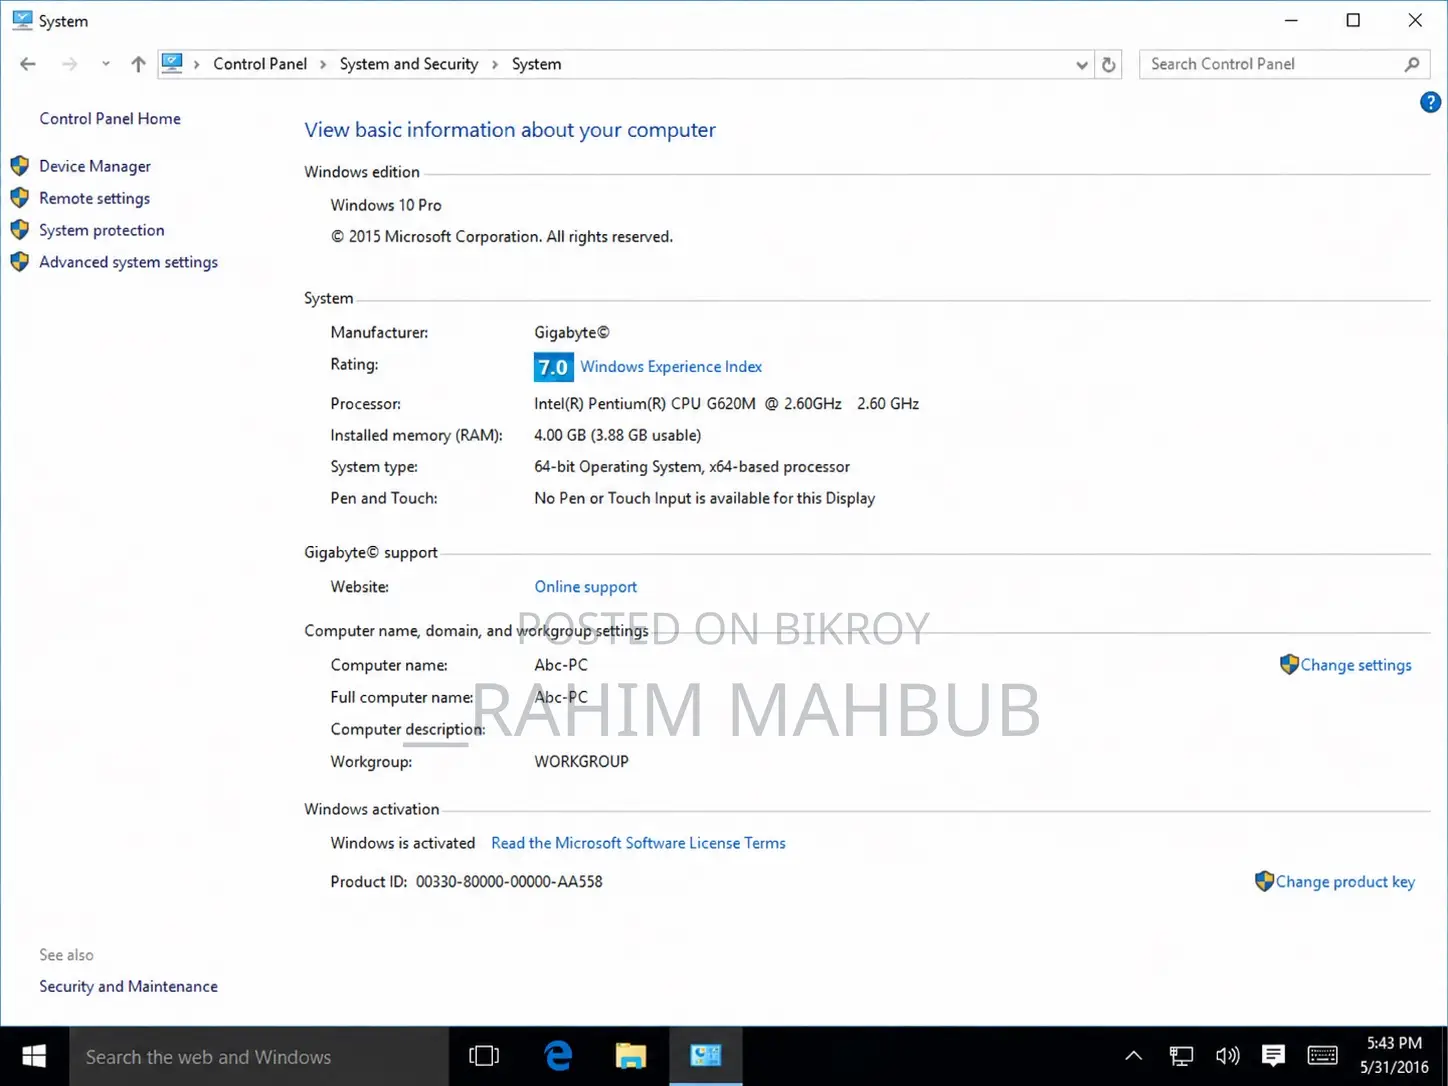
Task: Click the computer icon in address bar
Action: (x=173, y=64)
